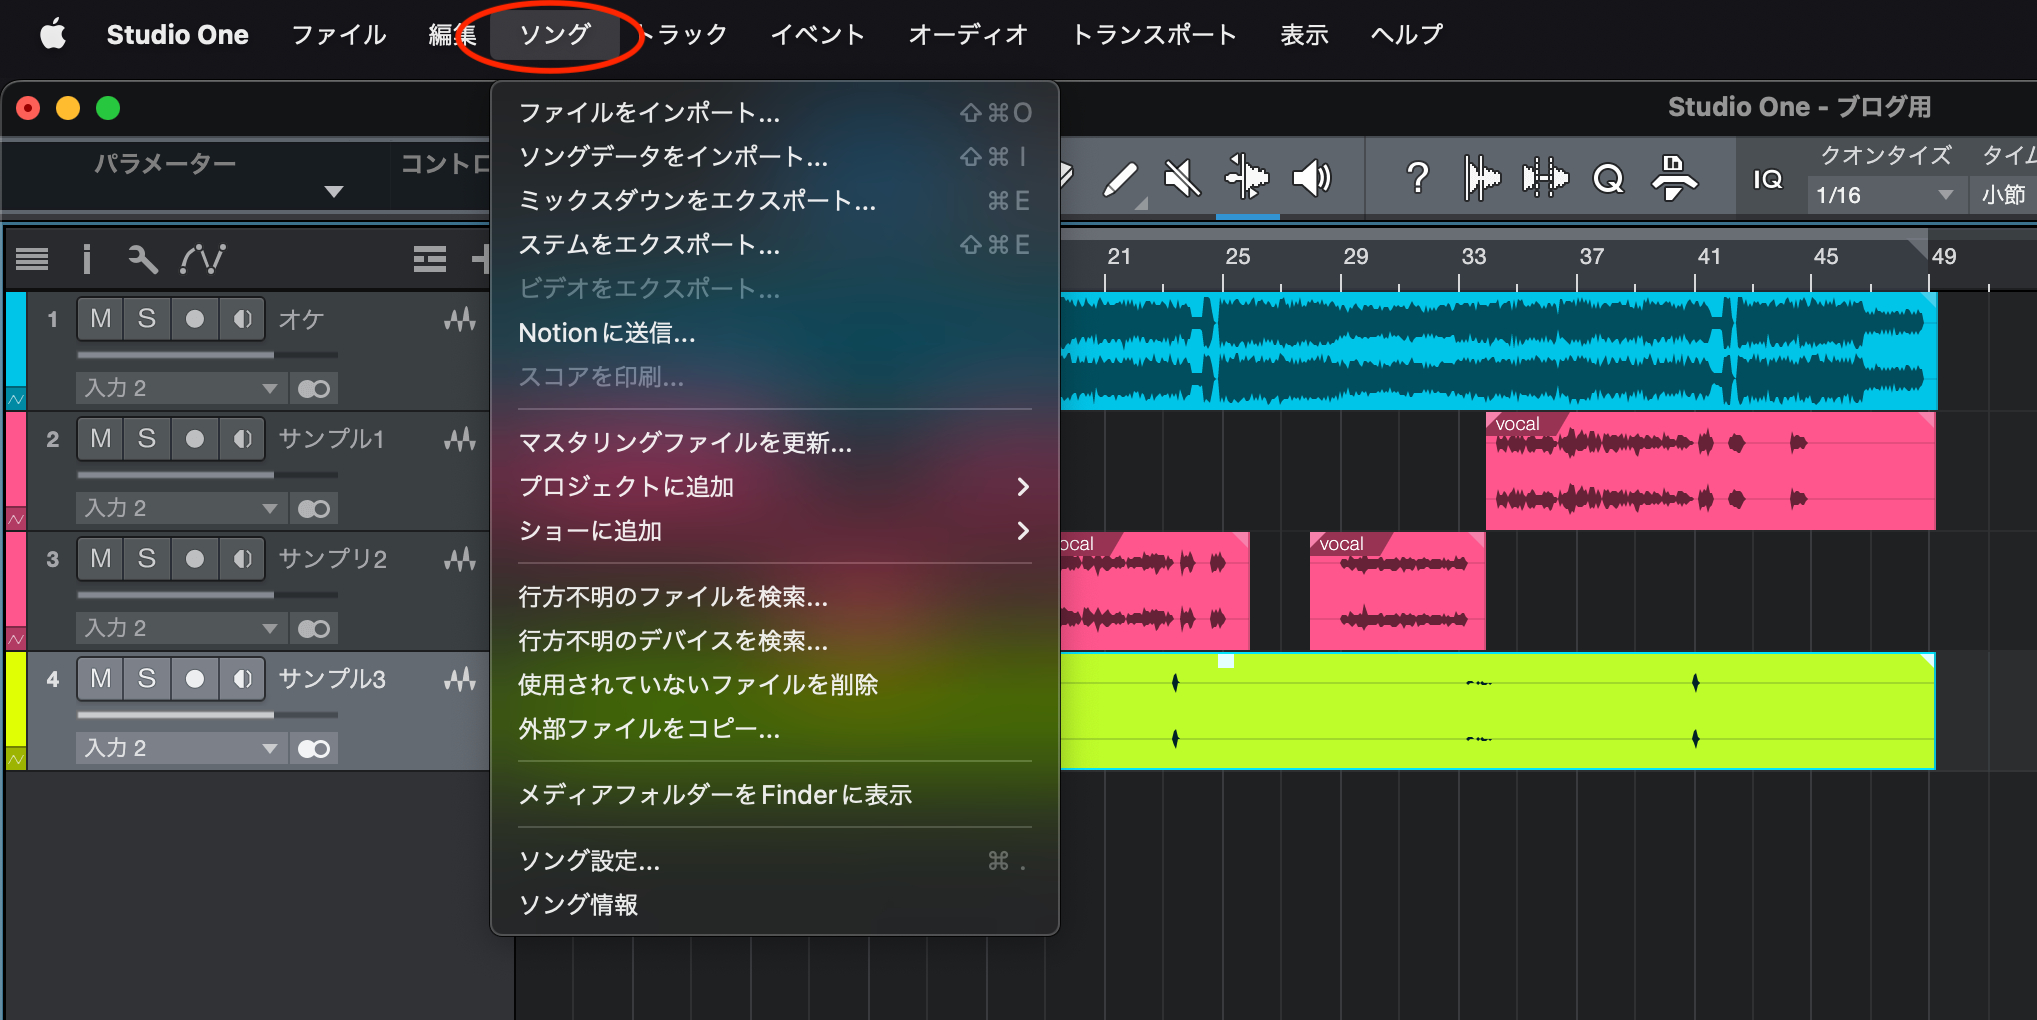Click the IQ button in the toolbar
The width and height of the screenshot is (2037, 1020).
point(1768,178)
